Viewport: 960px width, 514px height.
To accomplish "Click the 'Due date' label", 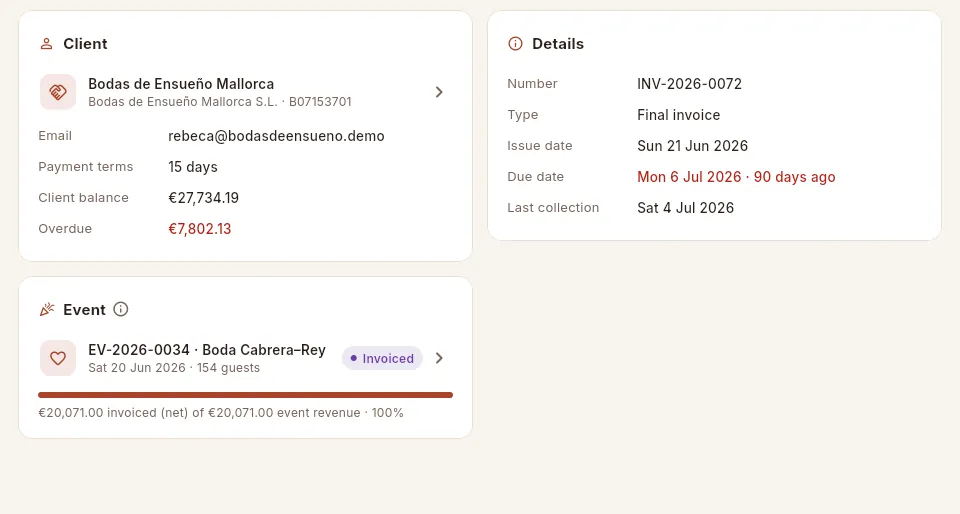I will 535,177.
